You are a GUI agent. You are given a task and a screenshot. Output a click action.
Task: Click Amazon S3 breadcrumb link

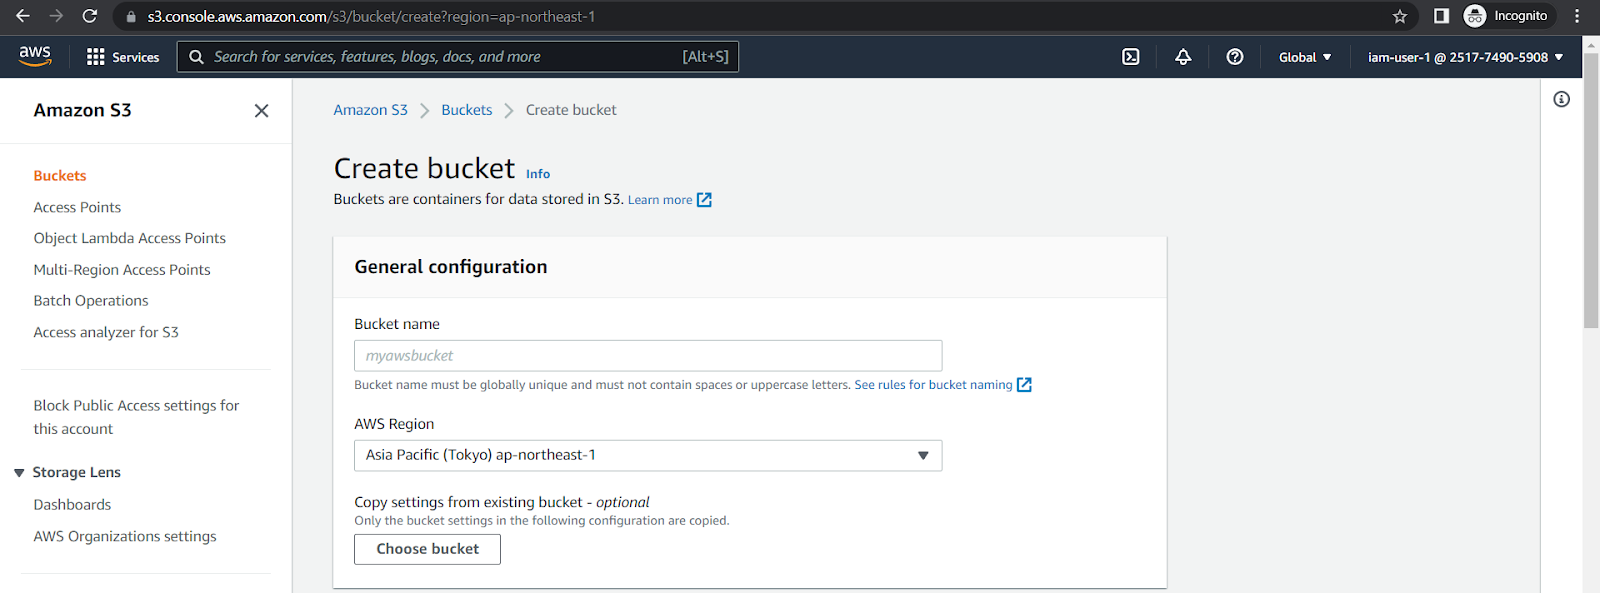(x=370, y=110)
